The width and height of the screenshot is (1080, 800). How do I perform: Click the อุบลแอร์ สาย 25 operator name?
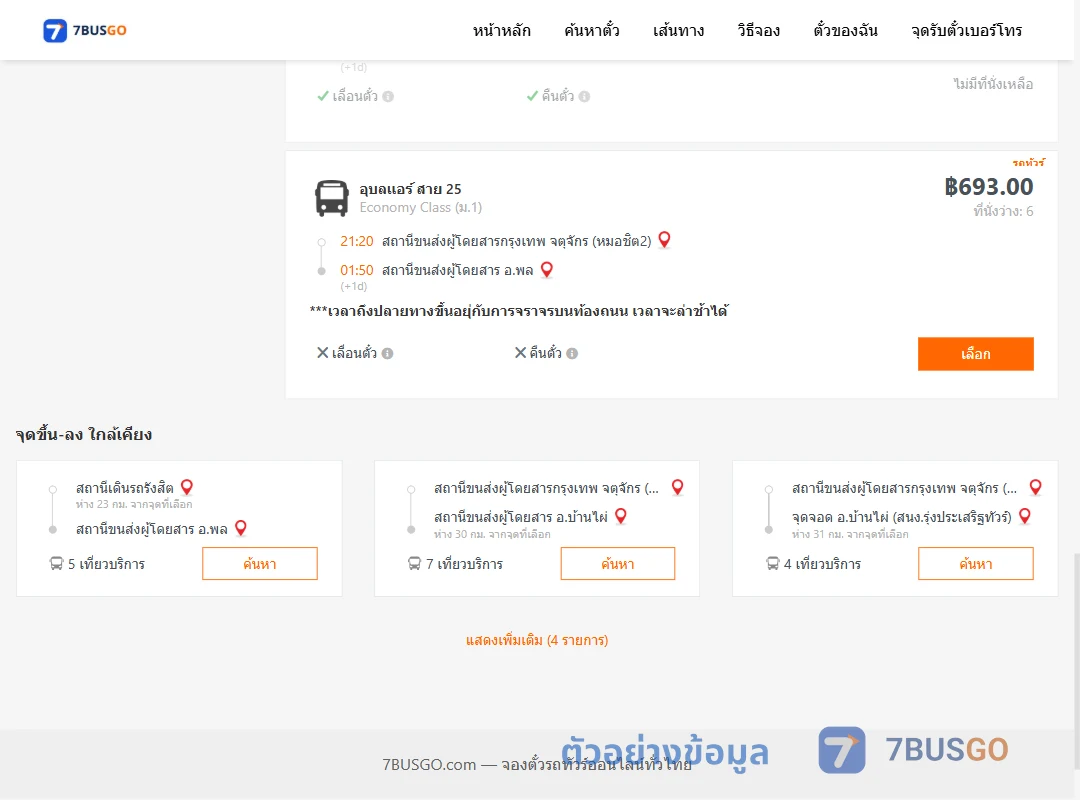(411, 189)
